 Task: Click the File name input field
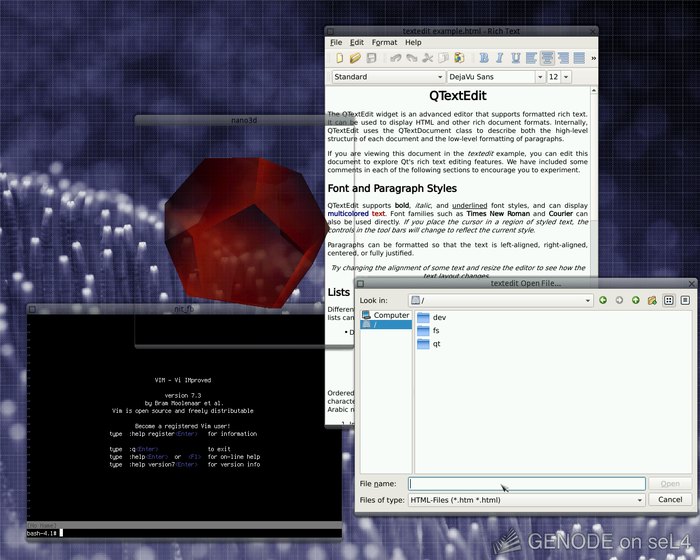527,484
